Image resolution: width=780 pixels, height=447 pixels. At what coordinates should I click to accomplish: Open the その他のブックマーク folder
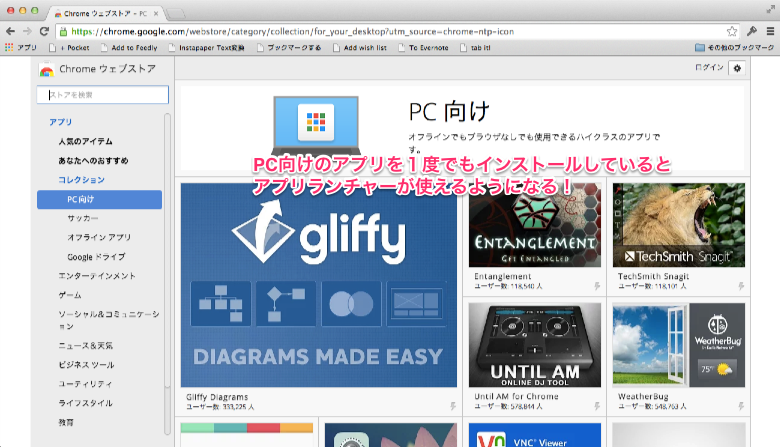point(734,48)
